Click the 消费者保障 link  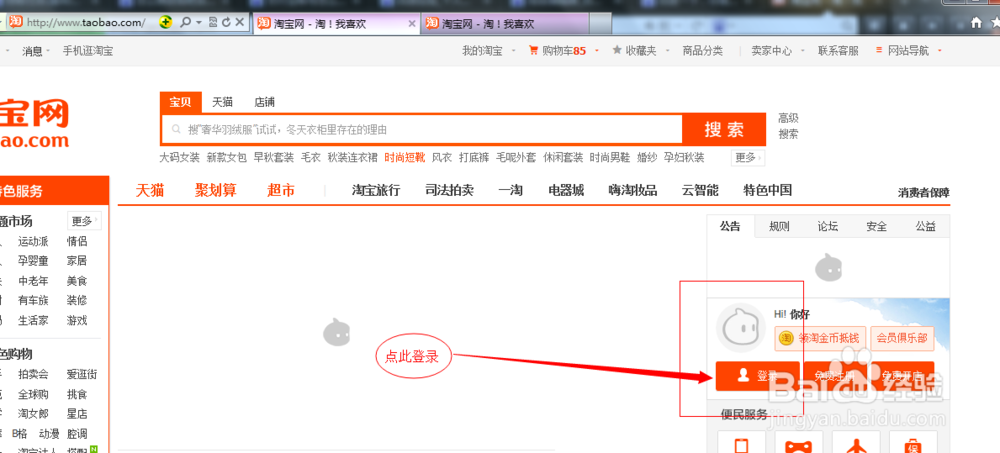923,193
